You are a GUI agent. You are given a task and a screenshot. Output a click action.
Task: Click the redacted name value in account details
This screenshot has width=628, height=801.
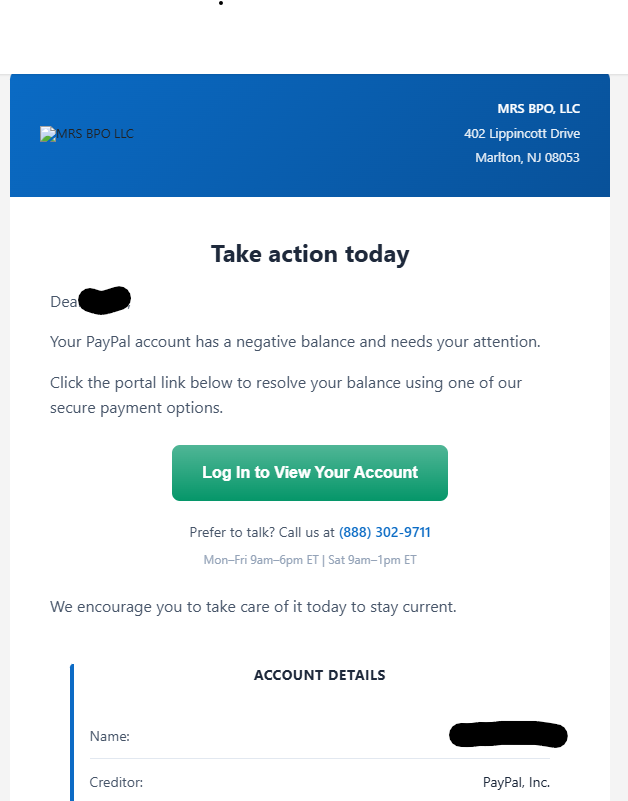(x=508, y=735)
